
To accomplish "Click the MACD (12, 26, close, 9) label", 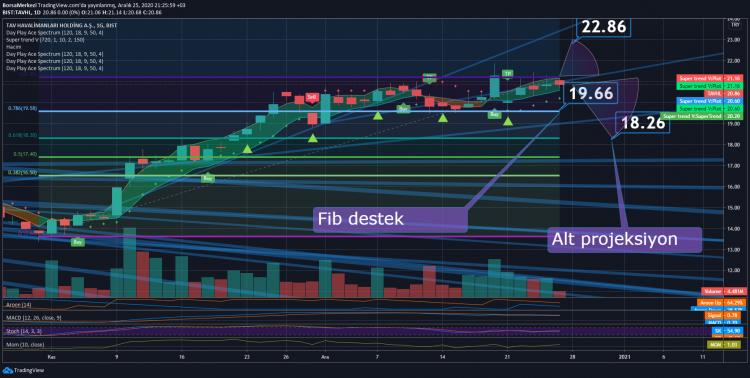I will [34, 318].
